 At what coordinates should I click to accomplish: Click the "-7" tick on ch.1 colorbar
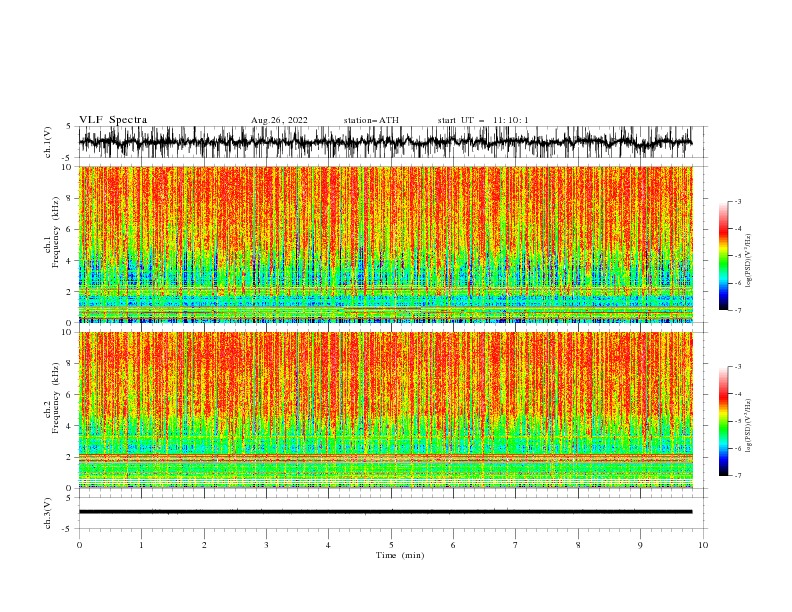click(737, 310)
